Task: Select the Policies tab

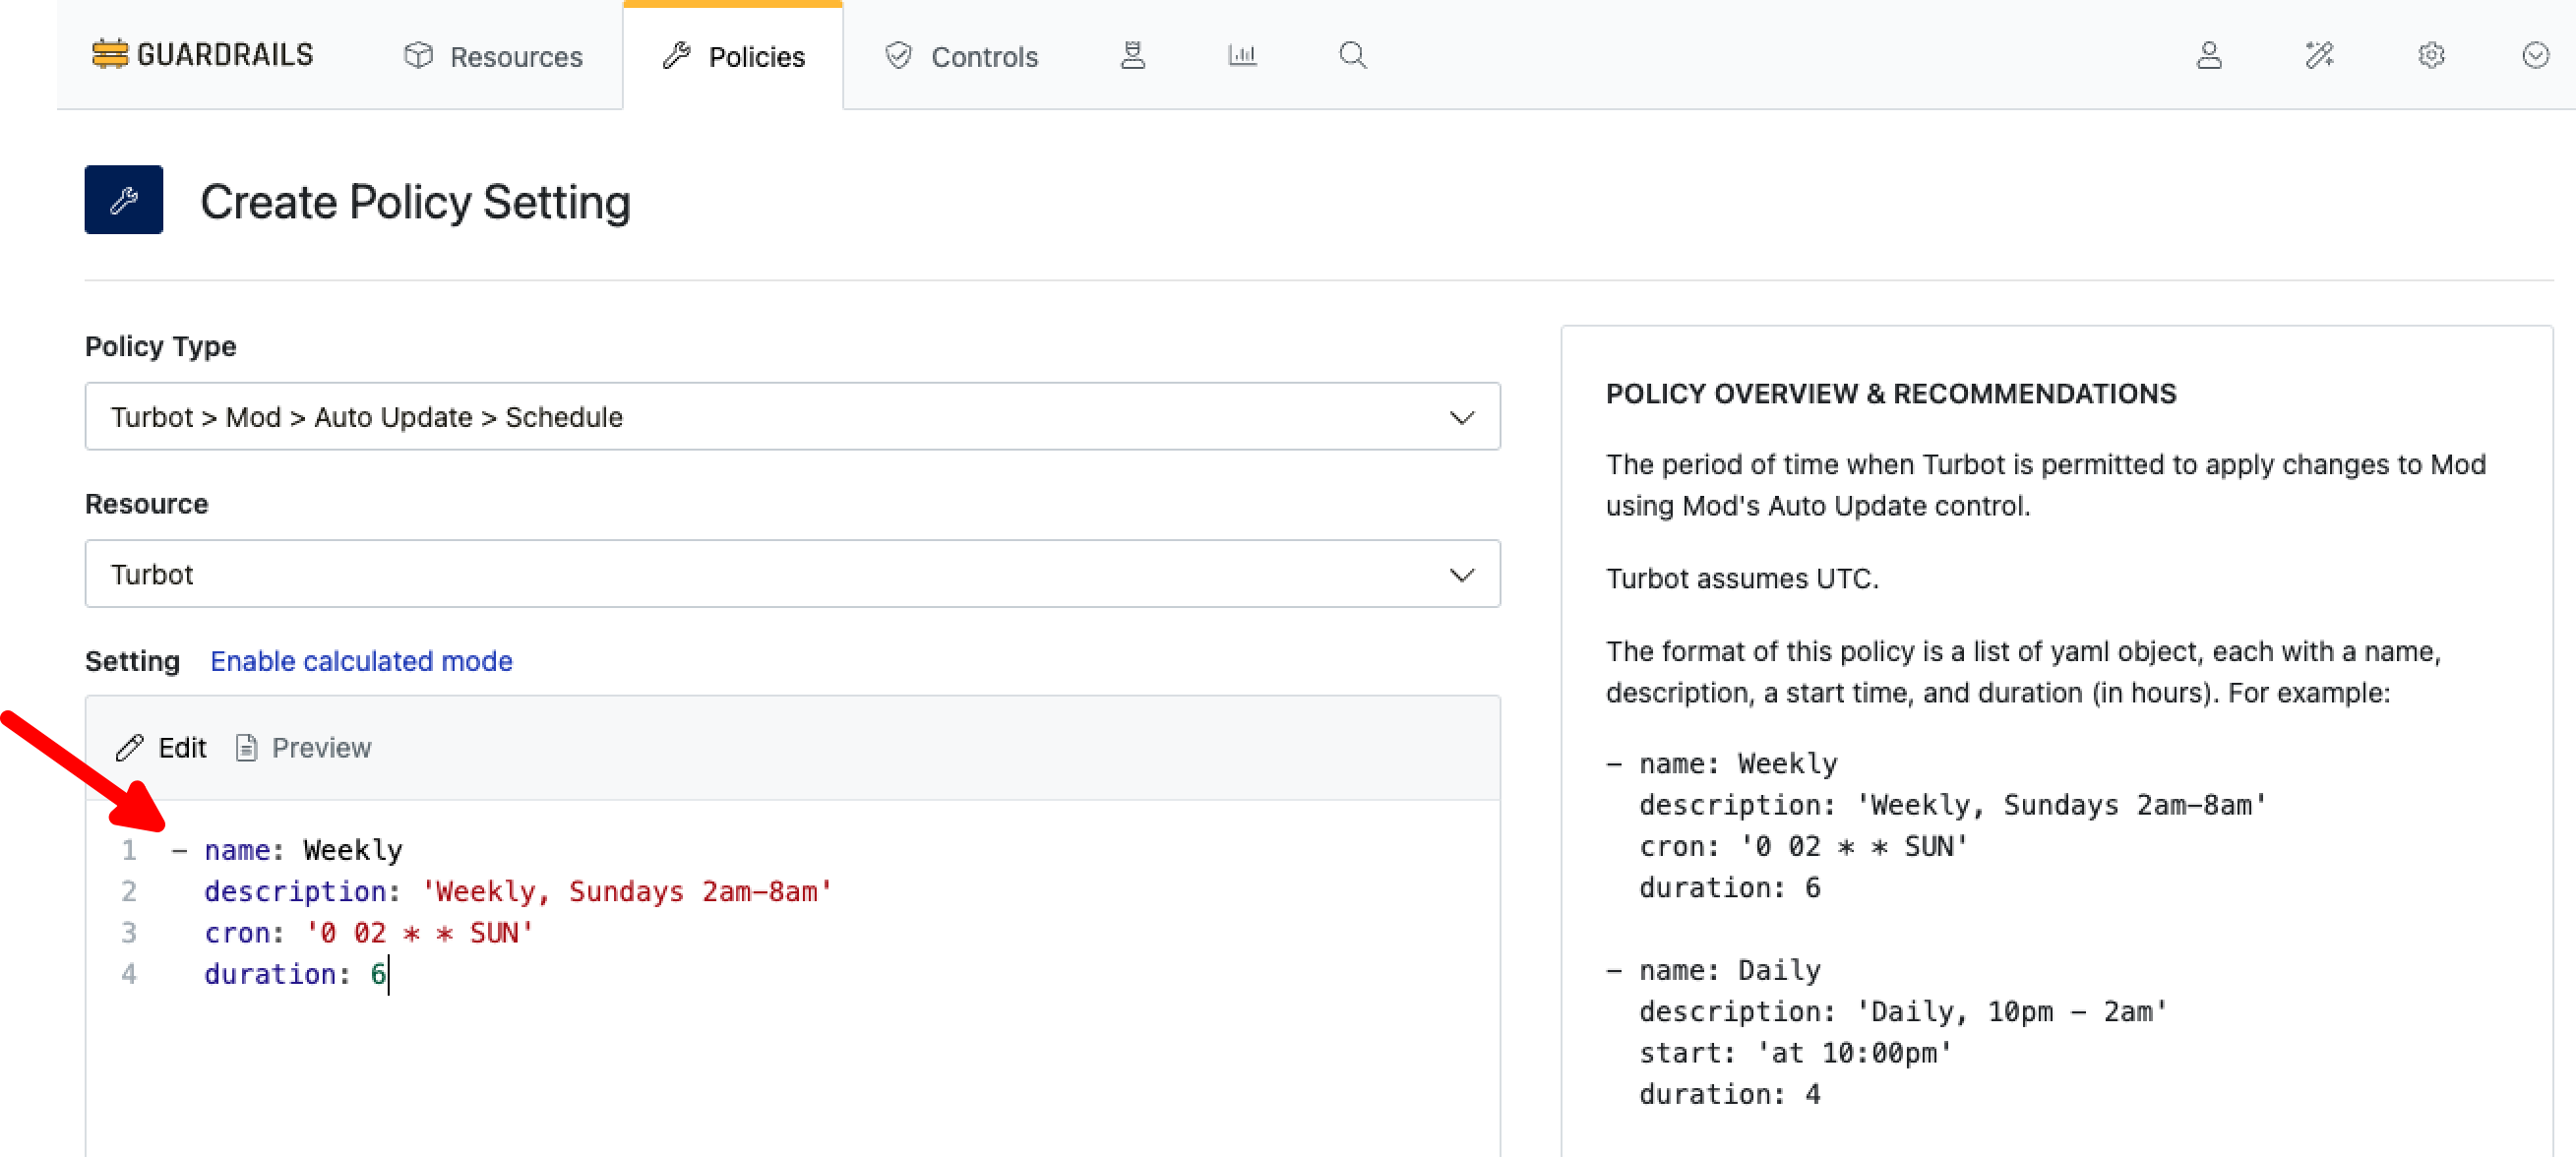Action: (x=734, y=57)
